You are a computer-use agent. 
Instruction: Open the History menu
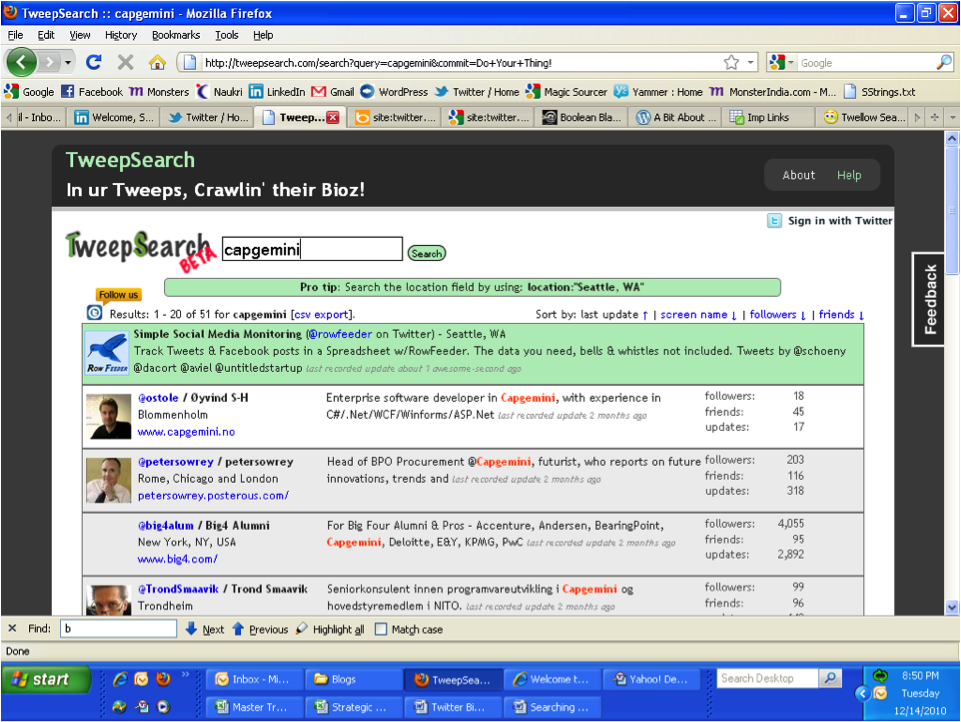pyautogui.click(x=121, y=35)
